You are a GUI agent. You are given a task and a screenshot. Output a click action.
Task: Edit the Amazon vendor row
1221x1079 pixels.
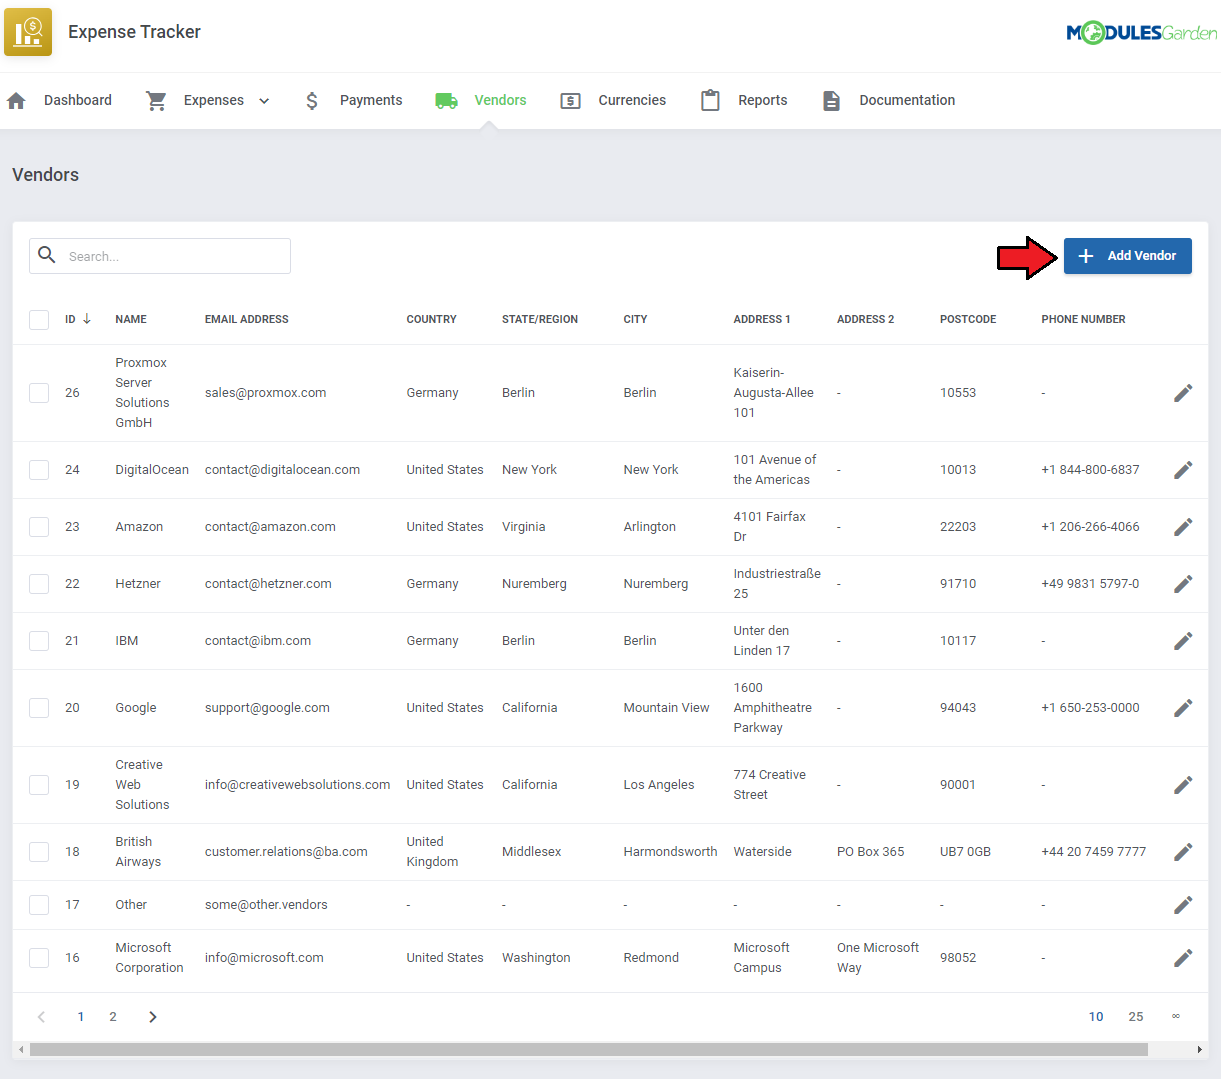pyautogui.click(x=1183, y=527)
